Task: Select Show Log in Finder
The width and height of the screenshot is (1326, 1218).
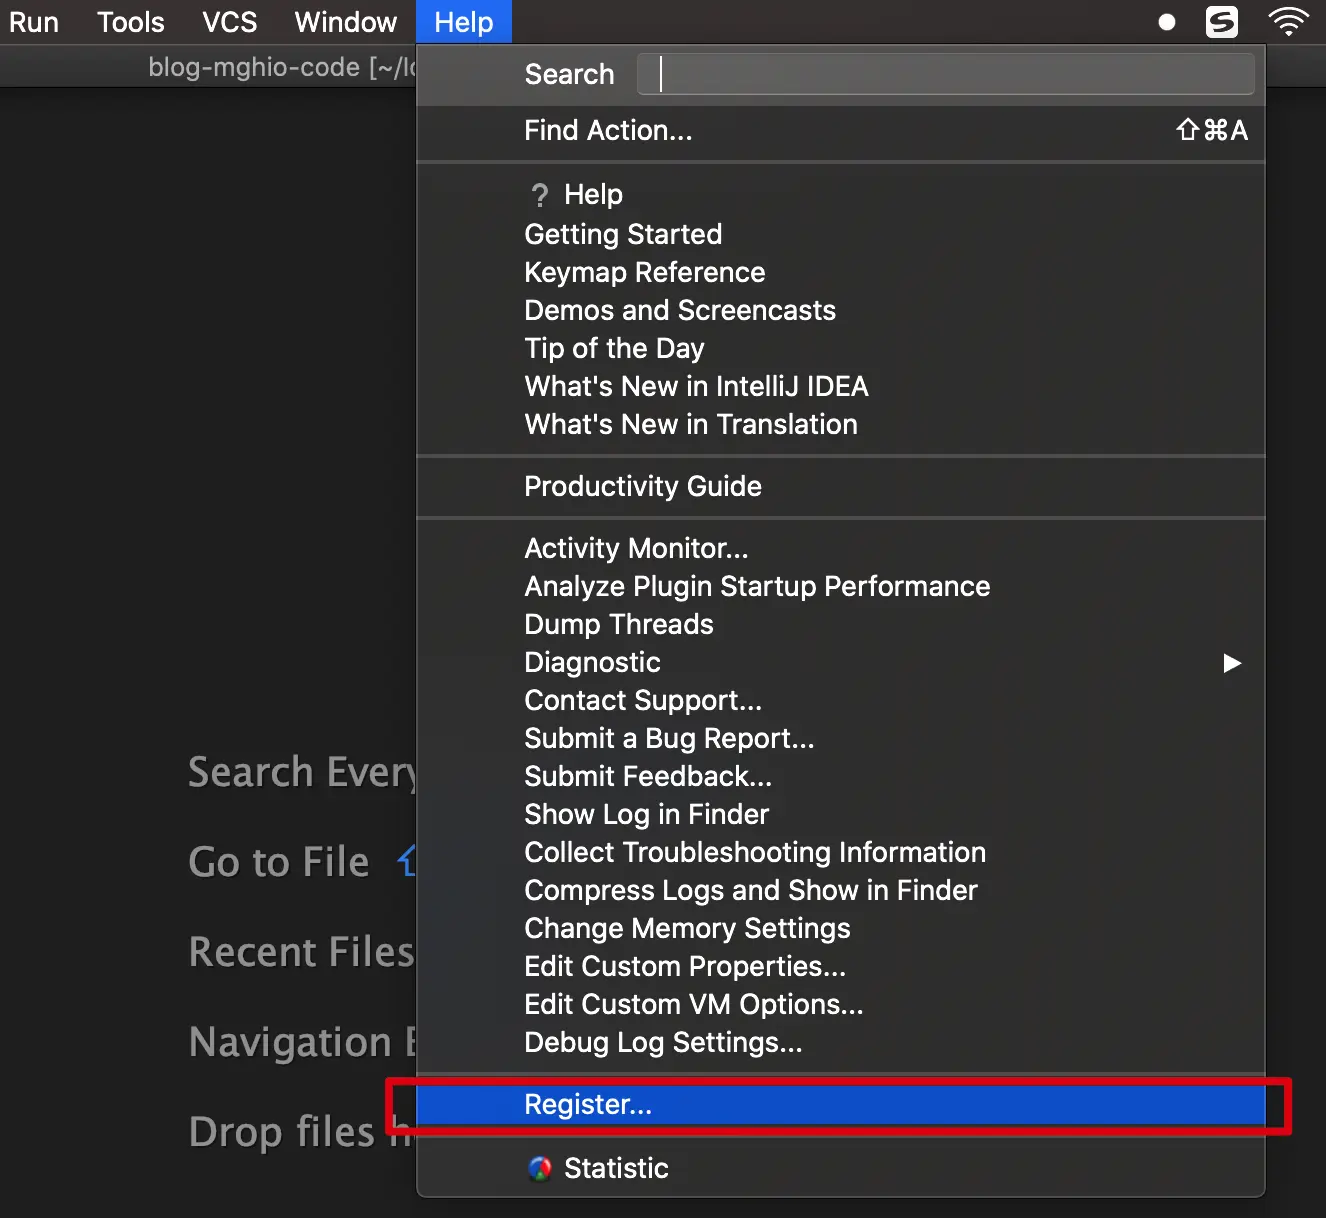Action: [841, 814]
